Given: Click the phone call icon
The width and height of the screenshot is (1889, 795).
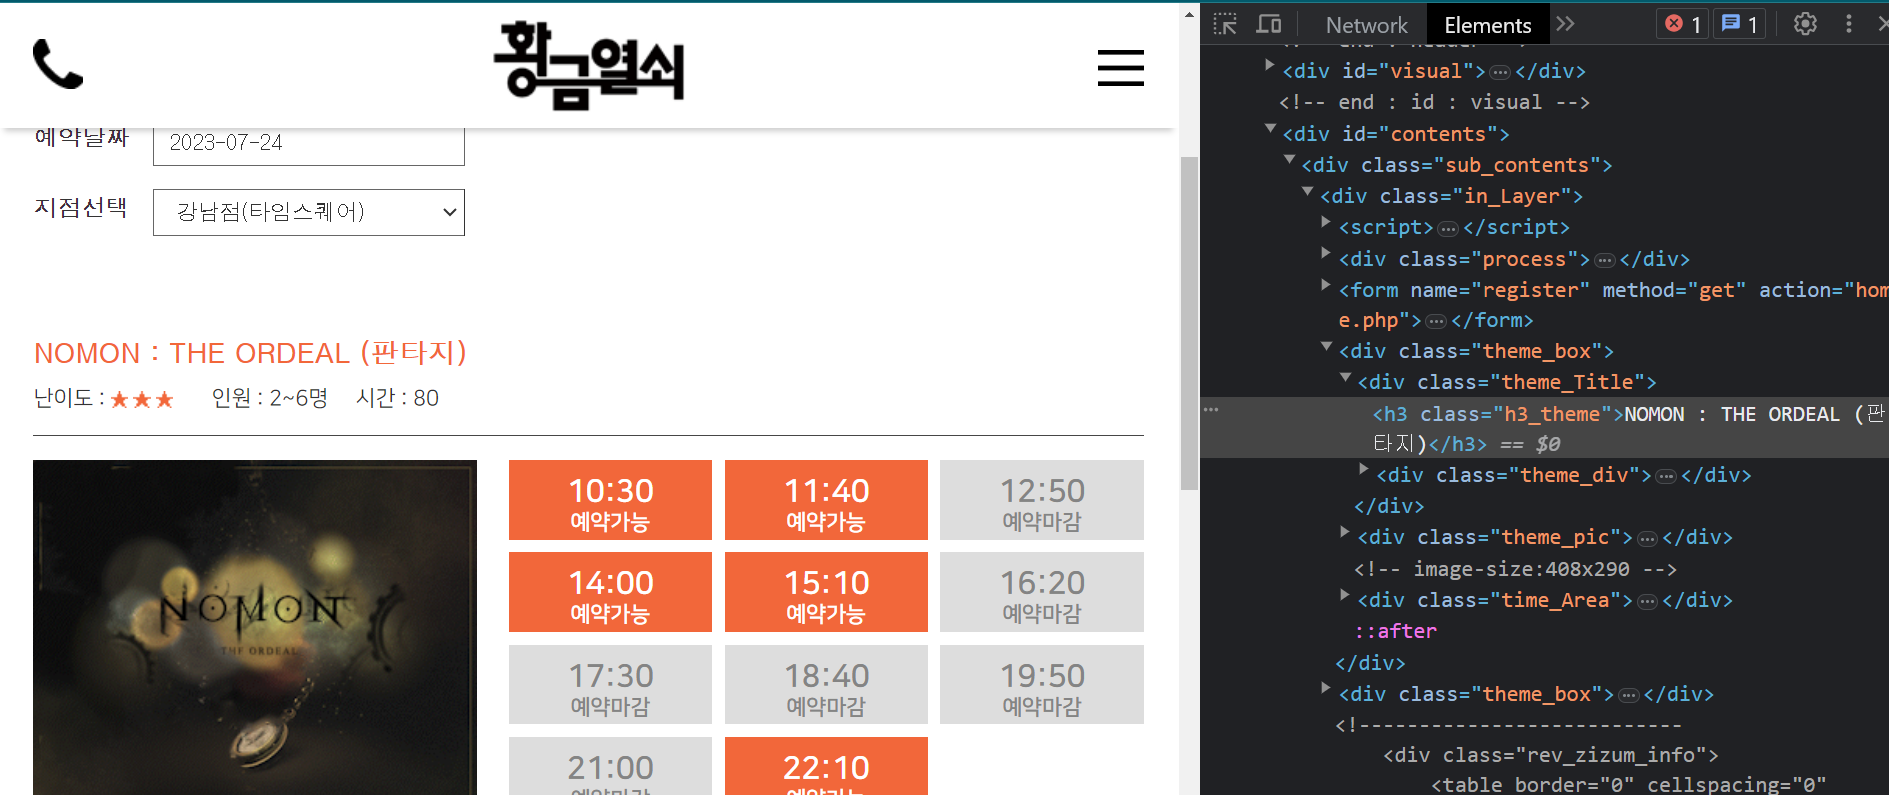Looking at the screenshot, I should (58, 64).
